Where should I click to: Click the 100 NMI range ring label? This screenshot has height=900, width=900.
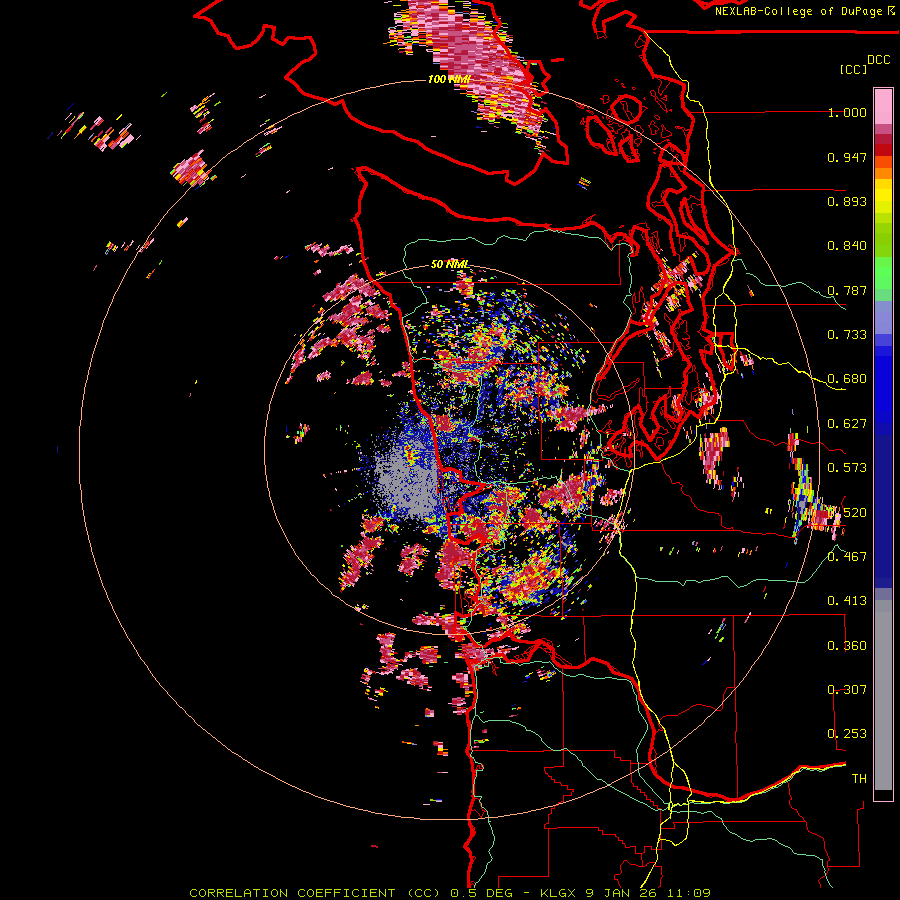click(449, 79)
